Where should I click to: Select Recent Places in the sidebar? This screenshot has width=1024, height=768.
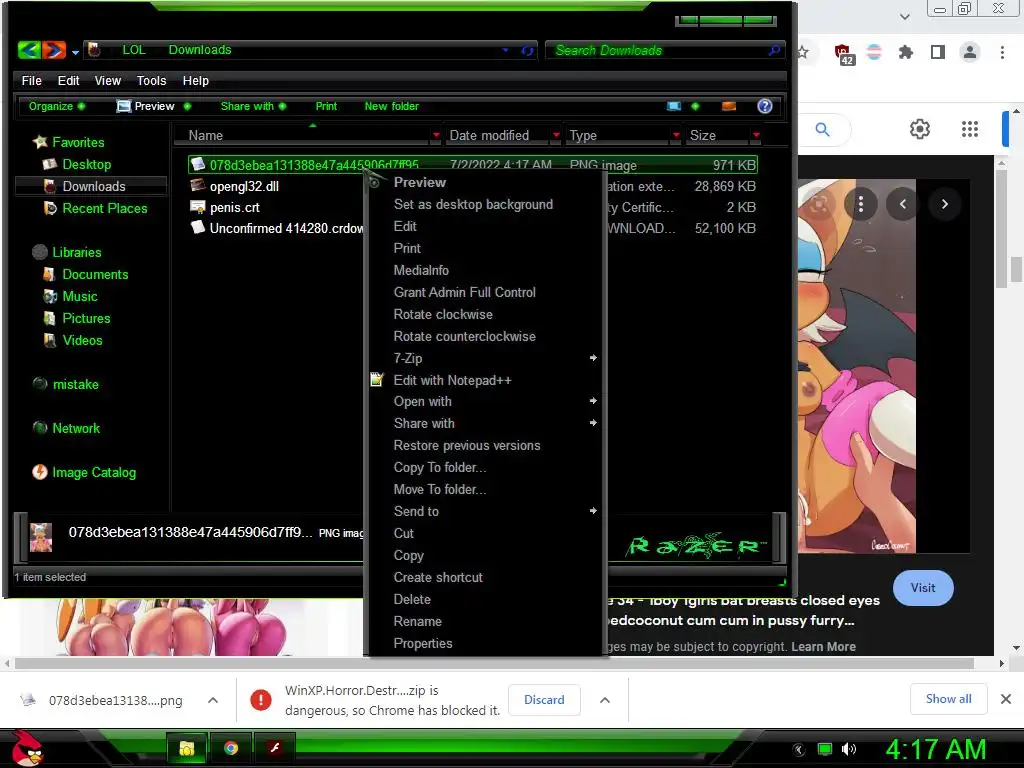[x=95, y=208]
